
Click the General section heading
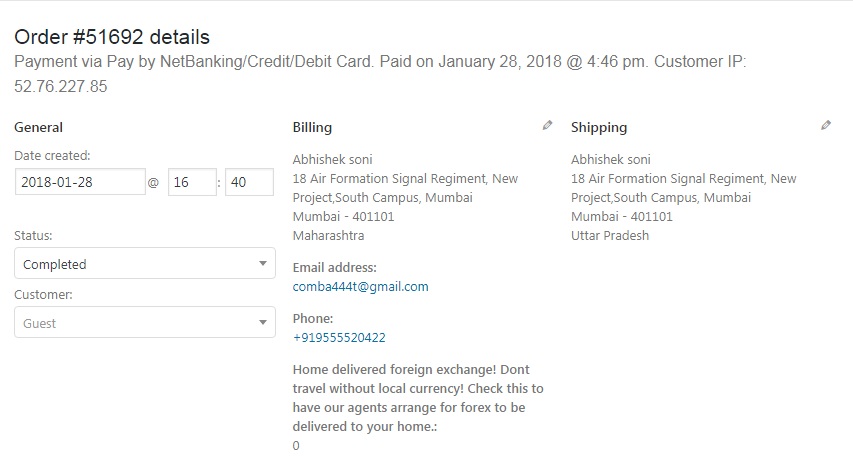(x=38, y=127)
